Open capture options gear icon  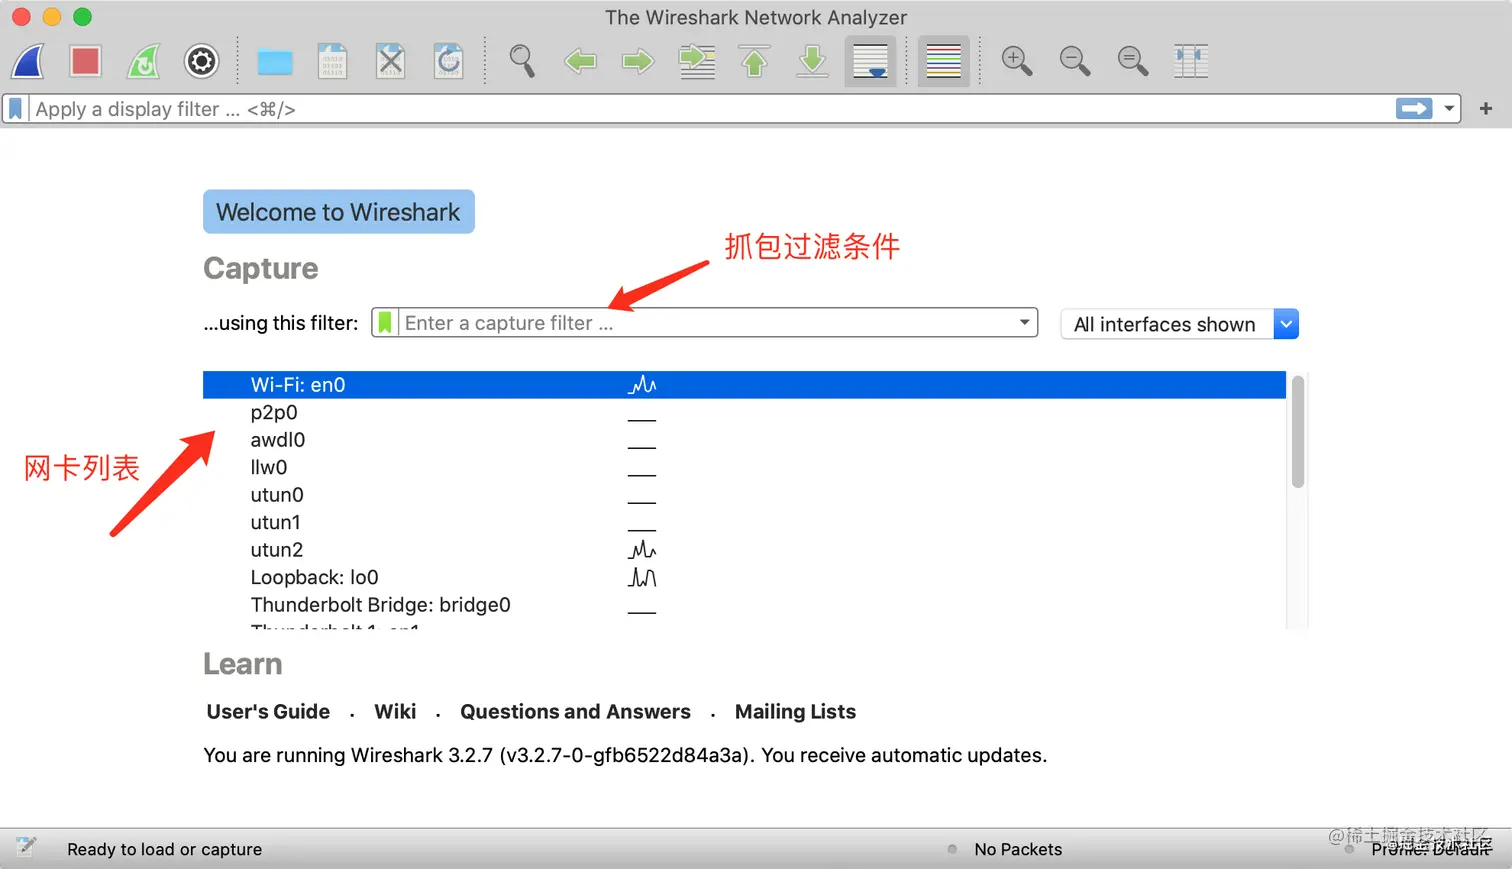pos(202,62)
